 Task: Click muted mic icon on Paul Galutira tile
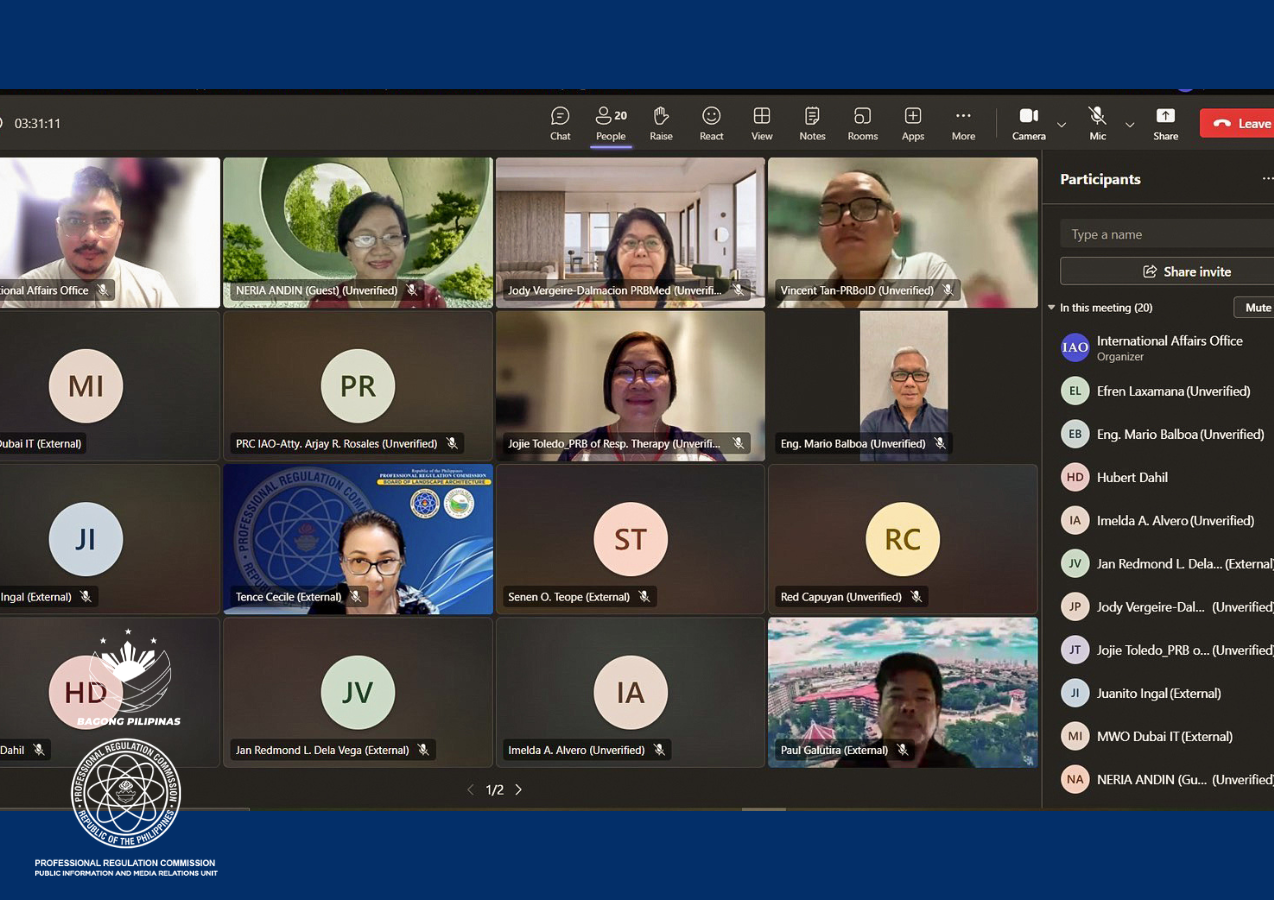902,750
